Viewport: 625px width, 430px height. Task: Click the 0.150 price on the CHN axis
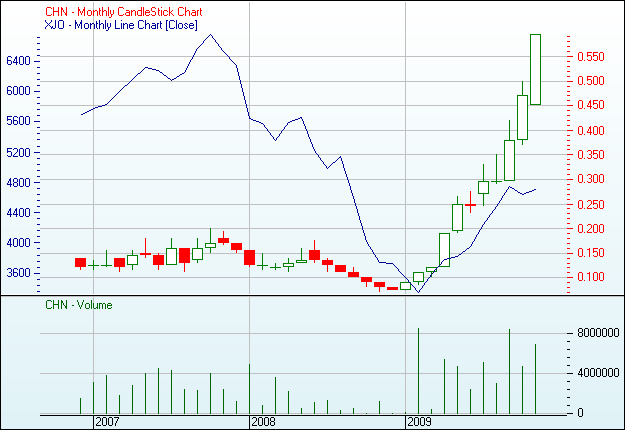tap(591, 253)
